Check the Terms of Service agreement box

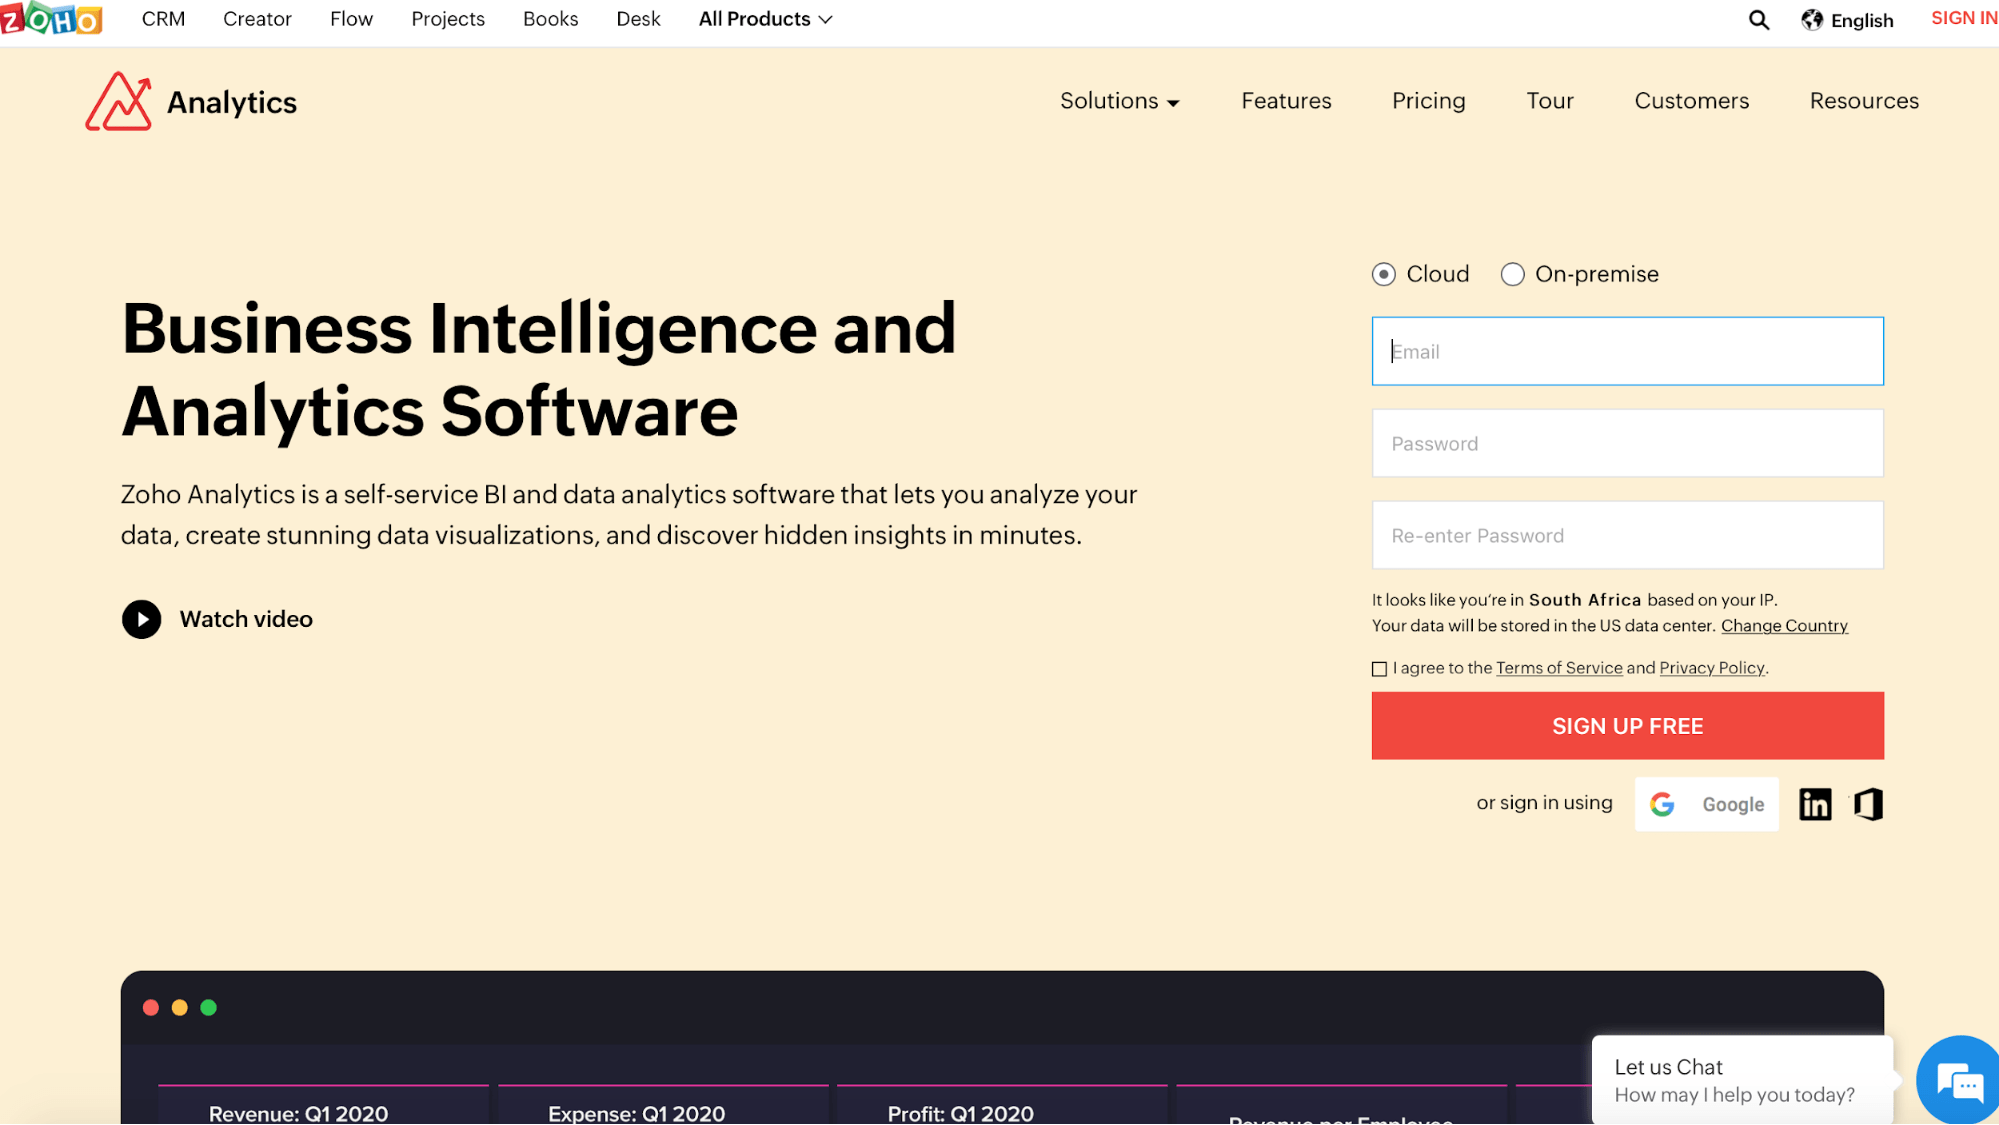click(x=1379, y=669)
